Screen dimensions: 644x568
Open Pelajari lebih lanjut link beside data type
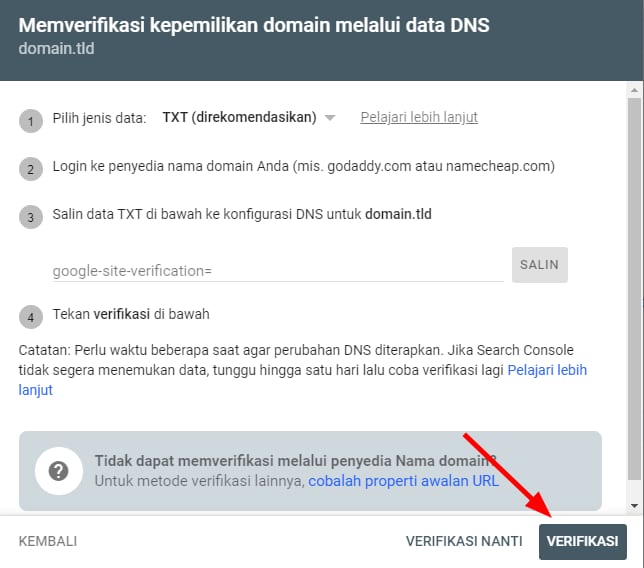pyautogui.click(x=418, y=118)
